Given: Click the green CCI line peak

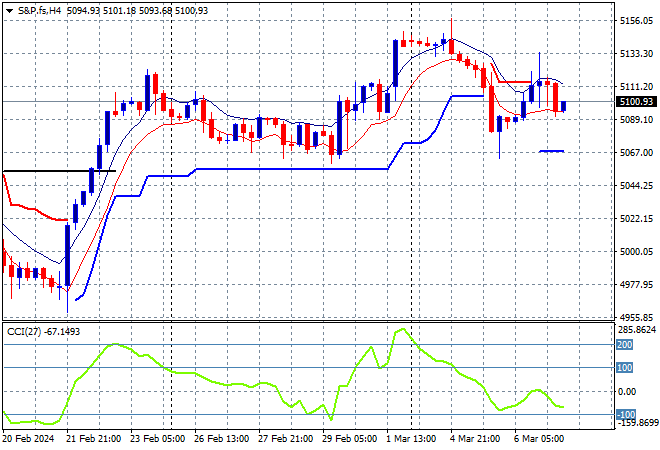Looking at the screenshot, I should tap(402, 329).
